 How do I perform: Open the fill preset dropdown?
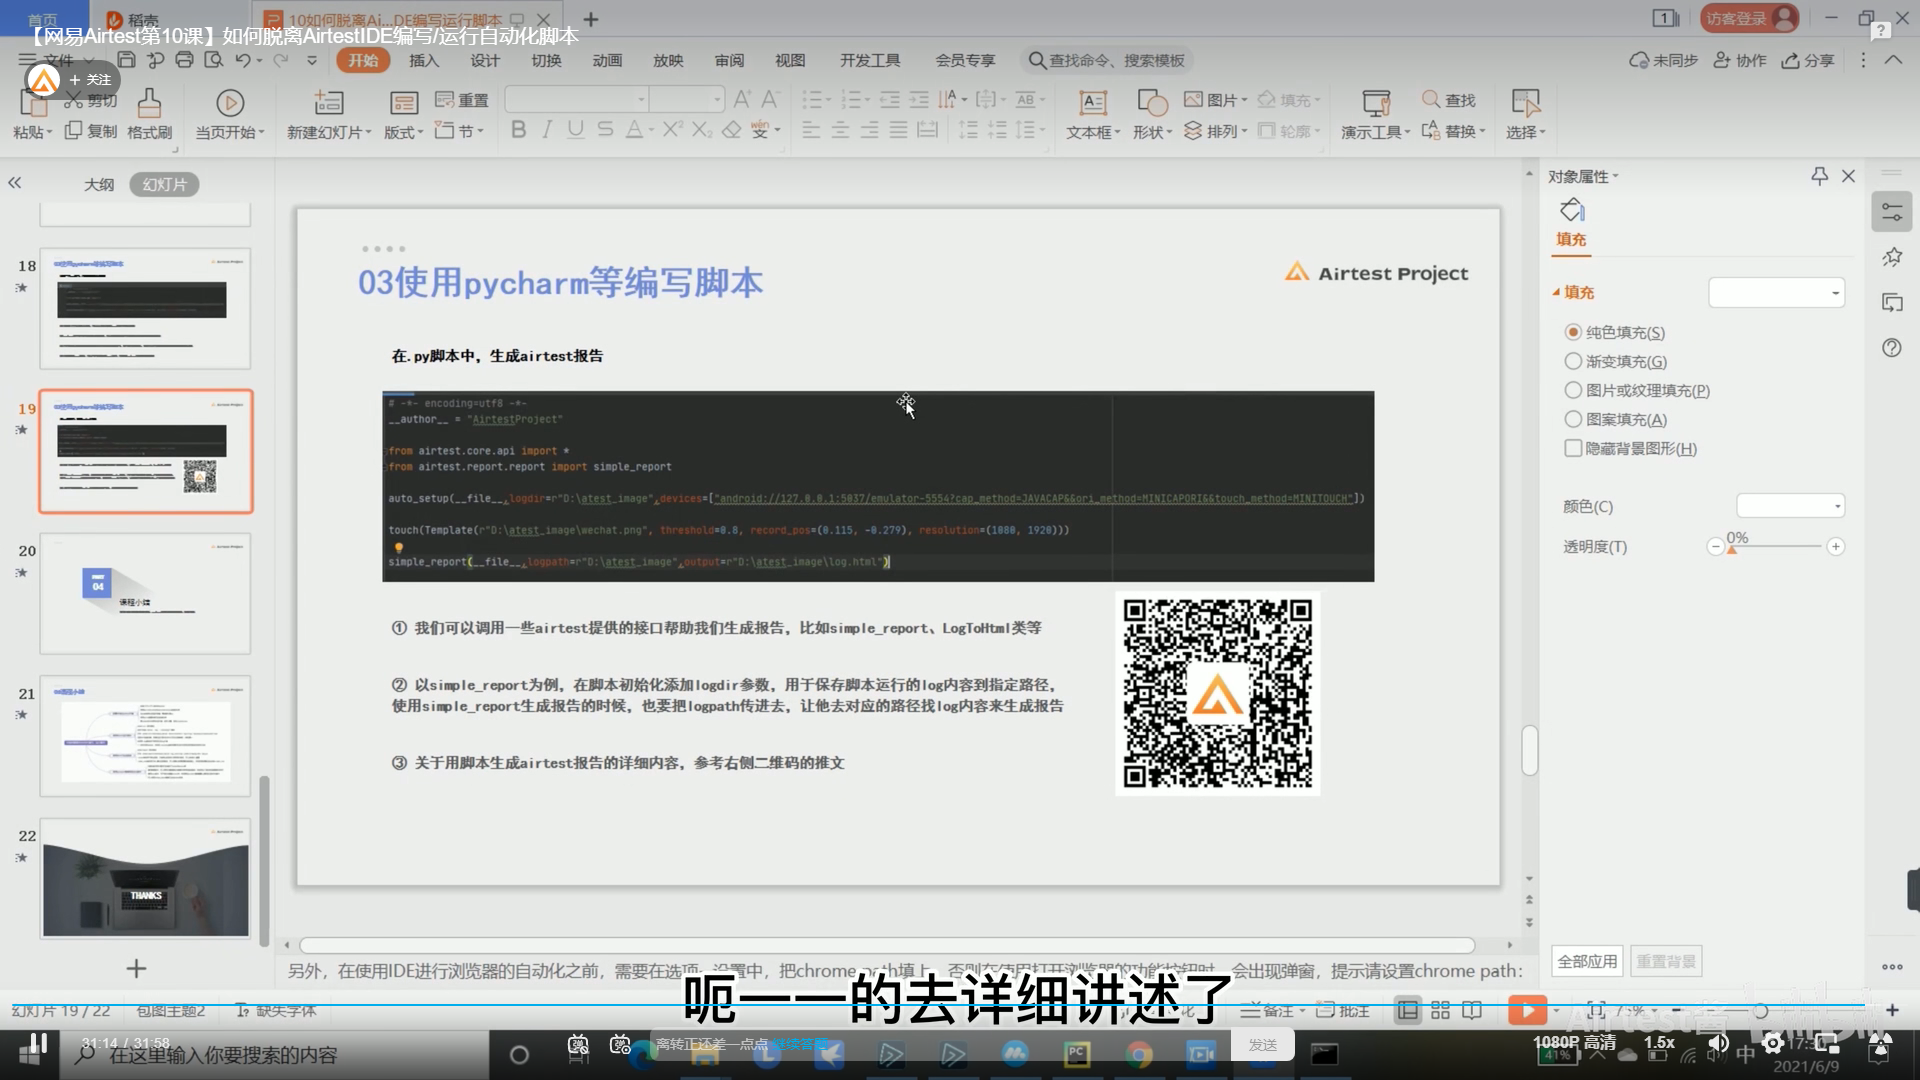click(x=1776, y=292)
